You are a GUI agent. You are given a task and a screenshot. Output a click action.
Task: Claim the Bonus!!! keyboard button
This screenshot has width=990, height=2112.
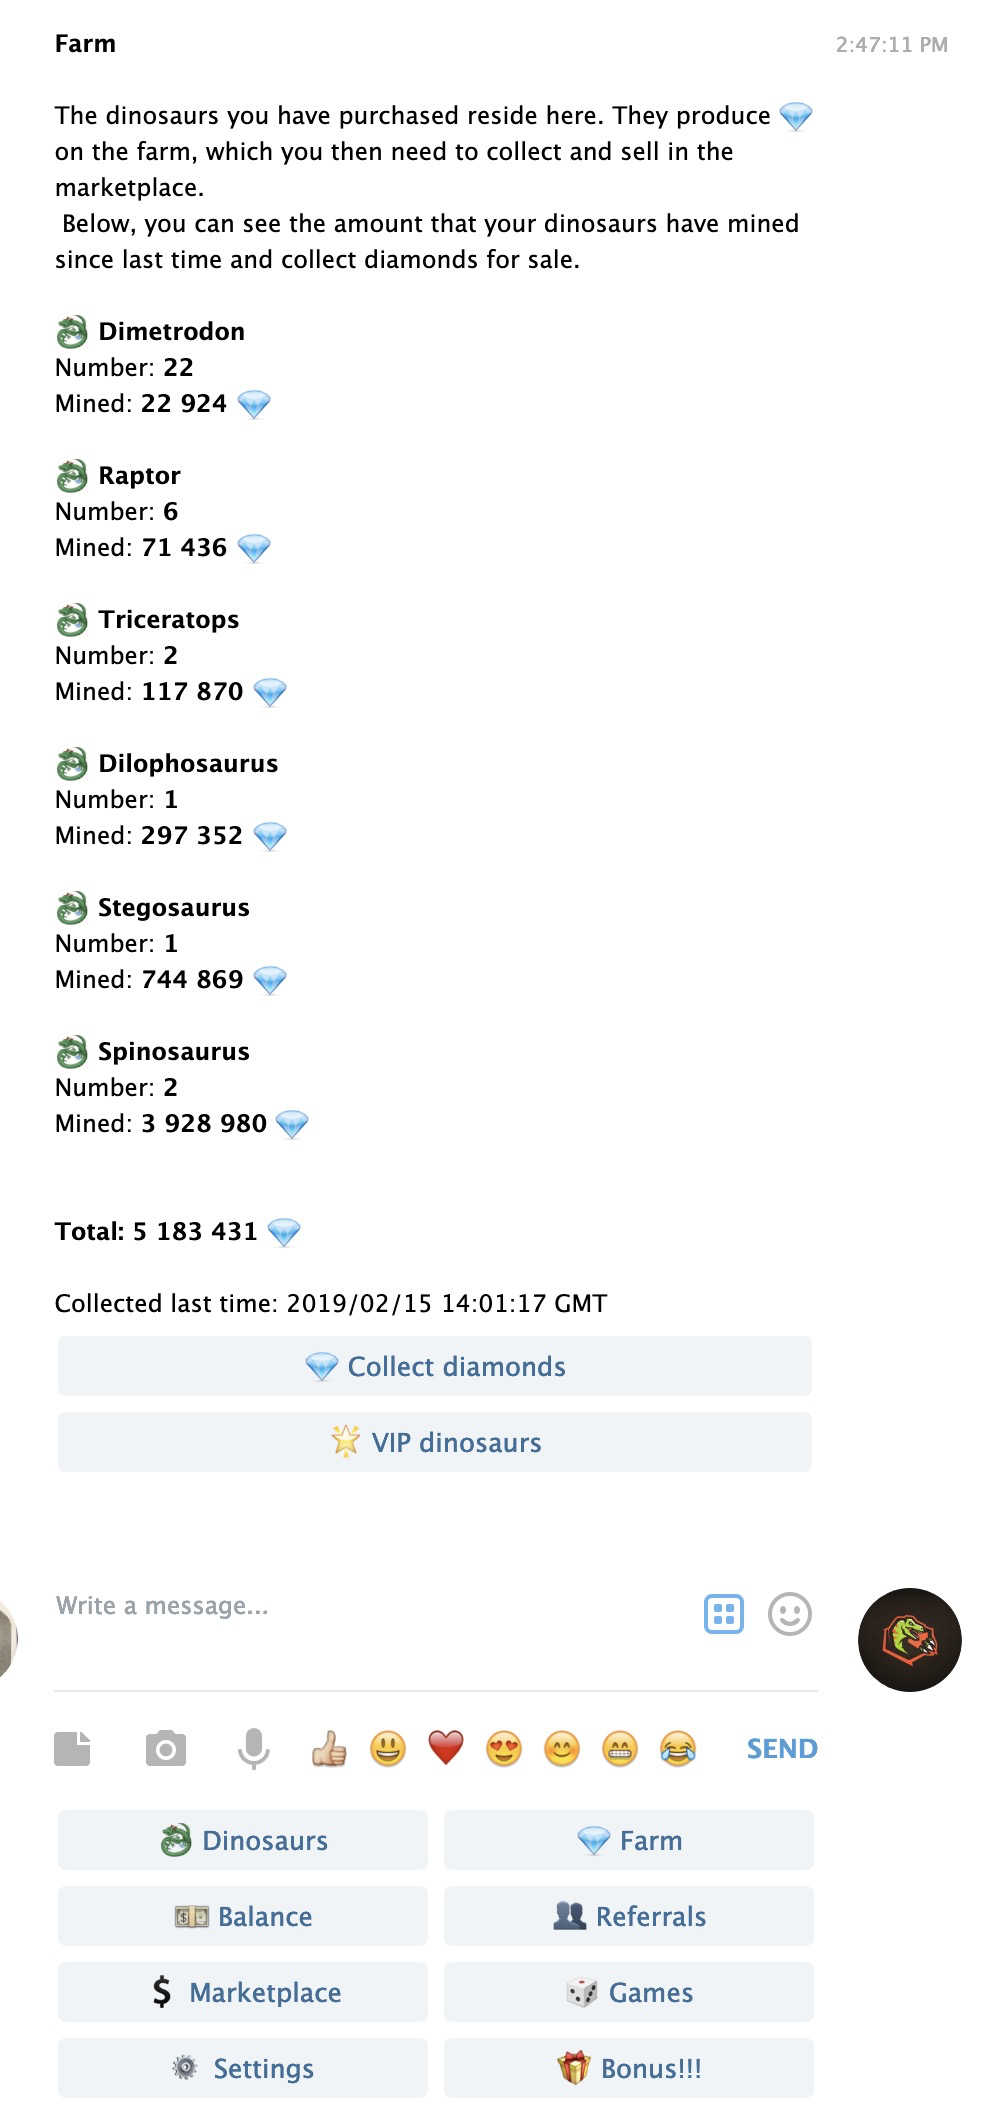pos(629,2068)
